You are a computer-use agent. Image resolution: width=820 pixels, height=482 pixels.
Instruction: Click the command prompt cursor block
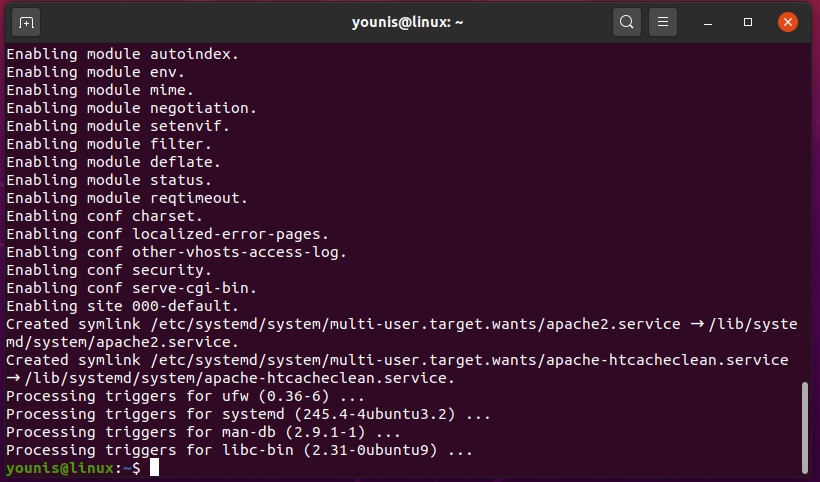(154, 468)
